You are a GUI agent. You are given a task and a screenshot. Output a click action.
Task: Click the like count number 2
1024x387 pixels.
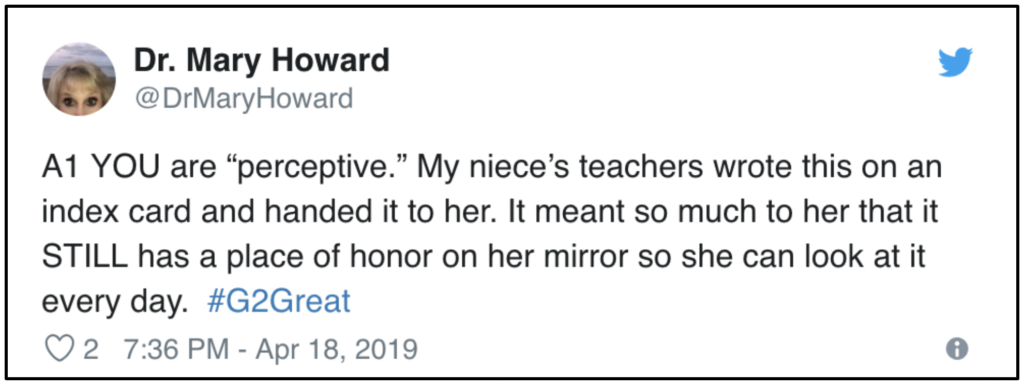pyautogui.click(x=91, y=349)
